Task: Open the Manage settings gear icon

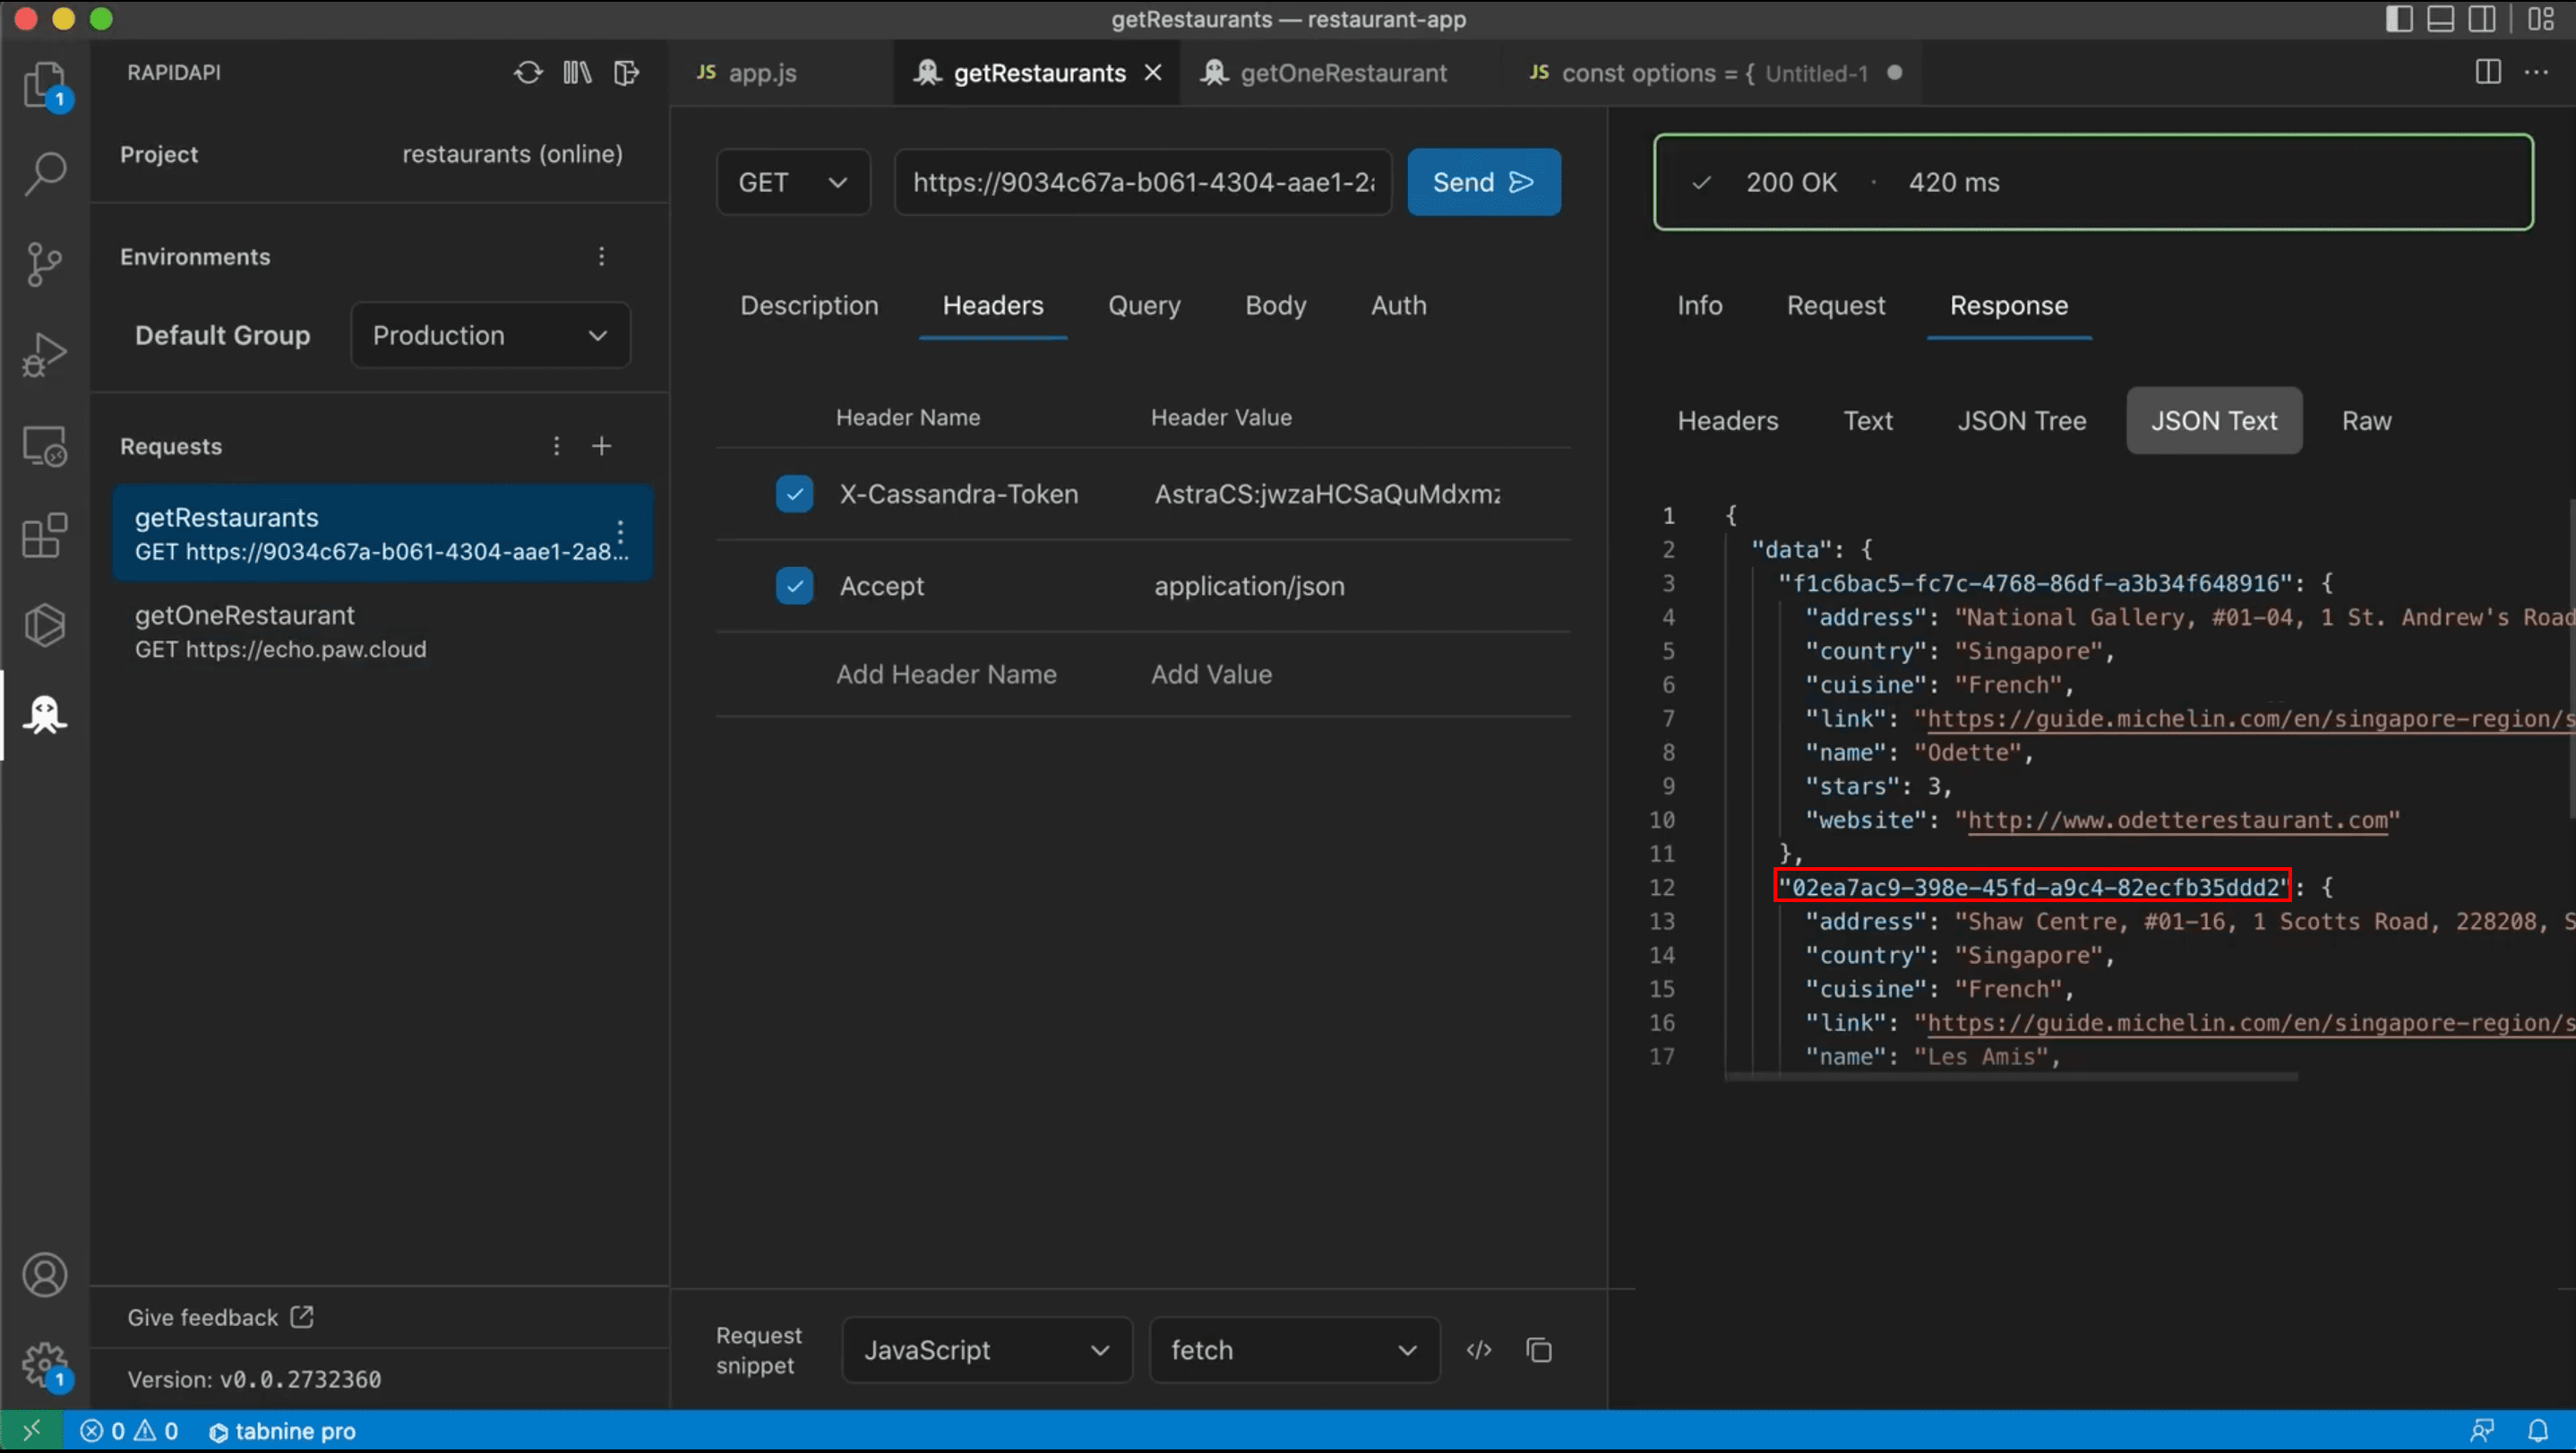Action: pyautogui.click(x=45, y=1365)
